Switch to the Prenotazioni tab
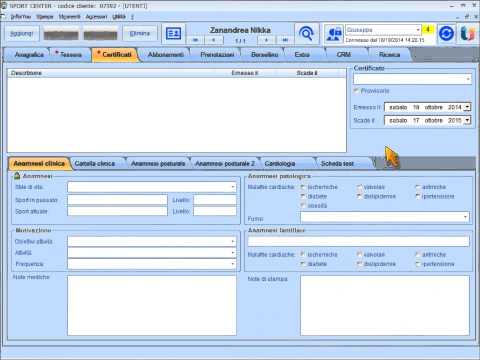 pyautogui.click(x=217, y=55)
